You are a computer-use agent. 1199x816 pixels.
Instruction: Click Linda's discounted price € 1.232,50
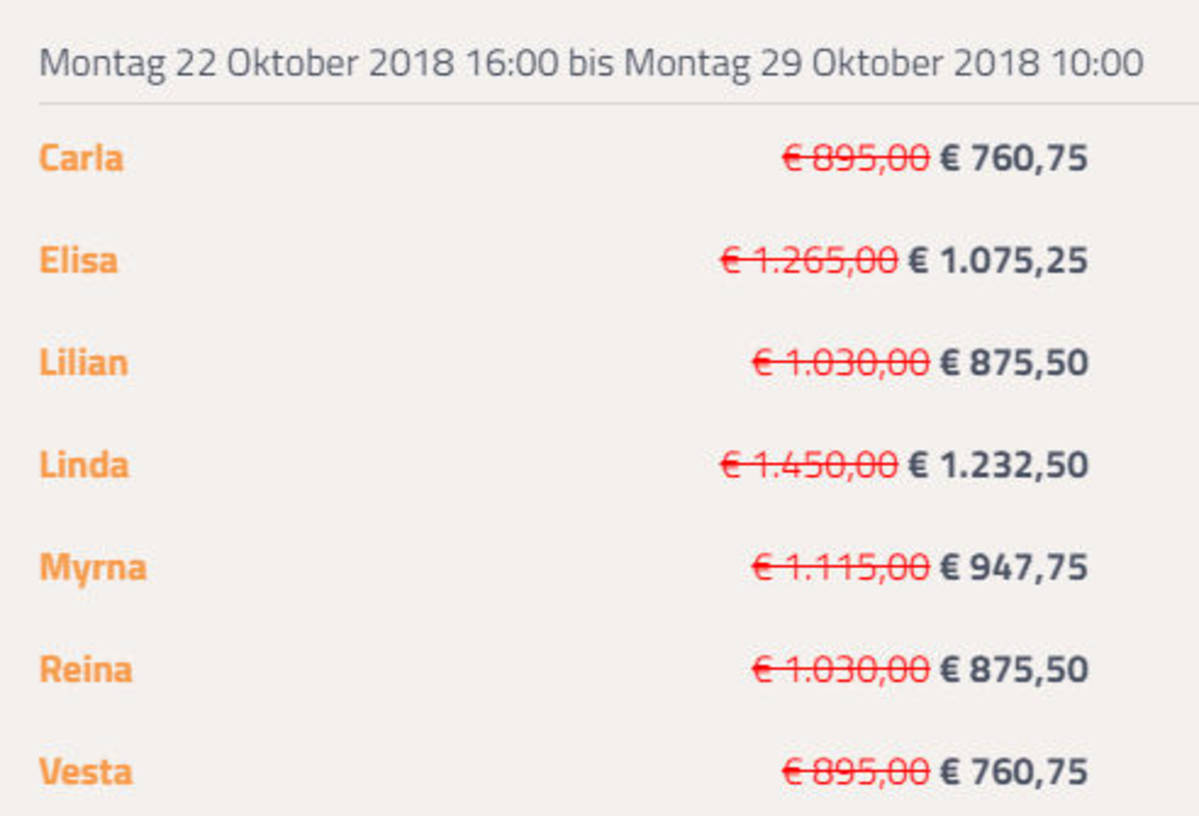[x=997, y=465]
